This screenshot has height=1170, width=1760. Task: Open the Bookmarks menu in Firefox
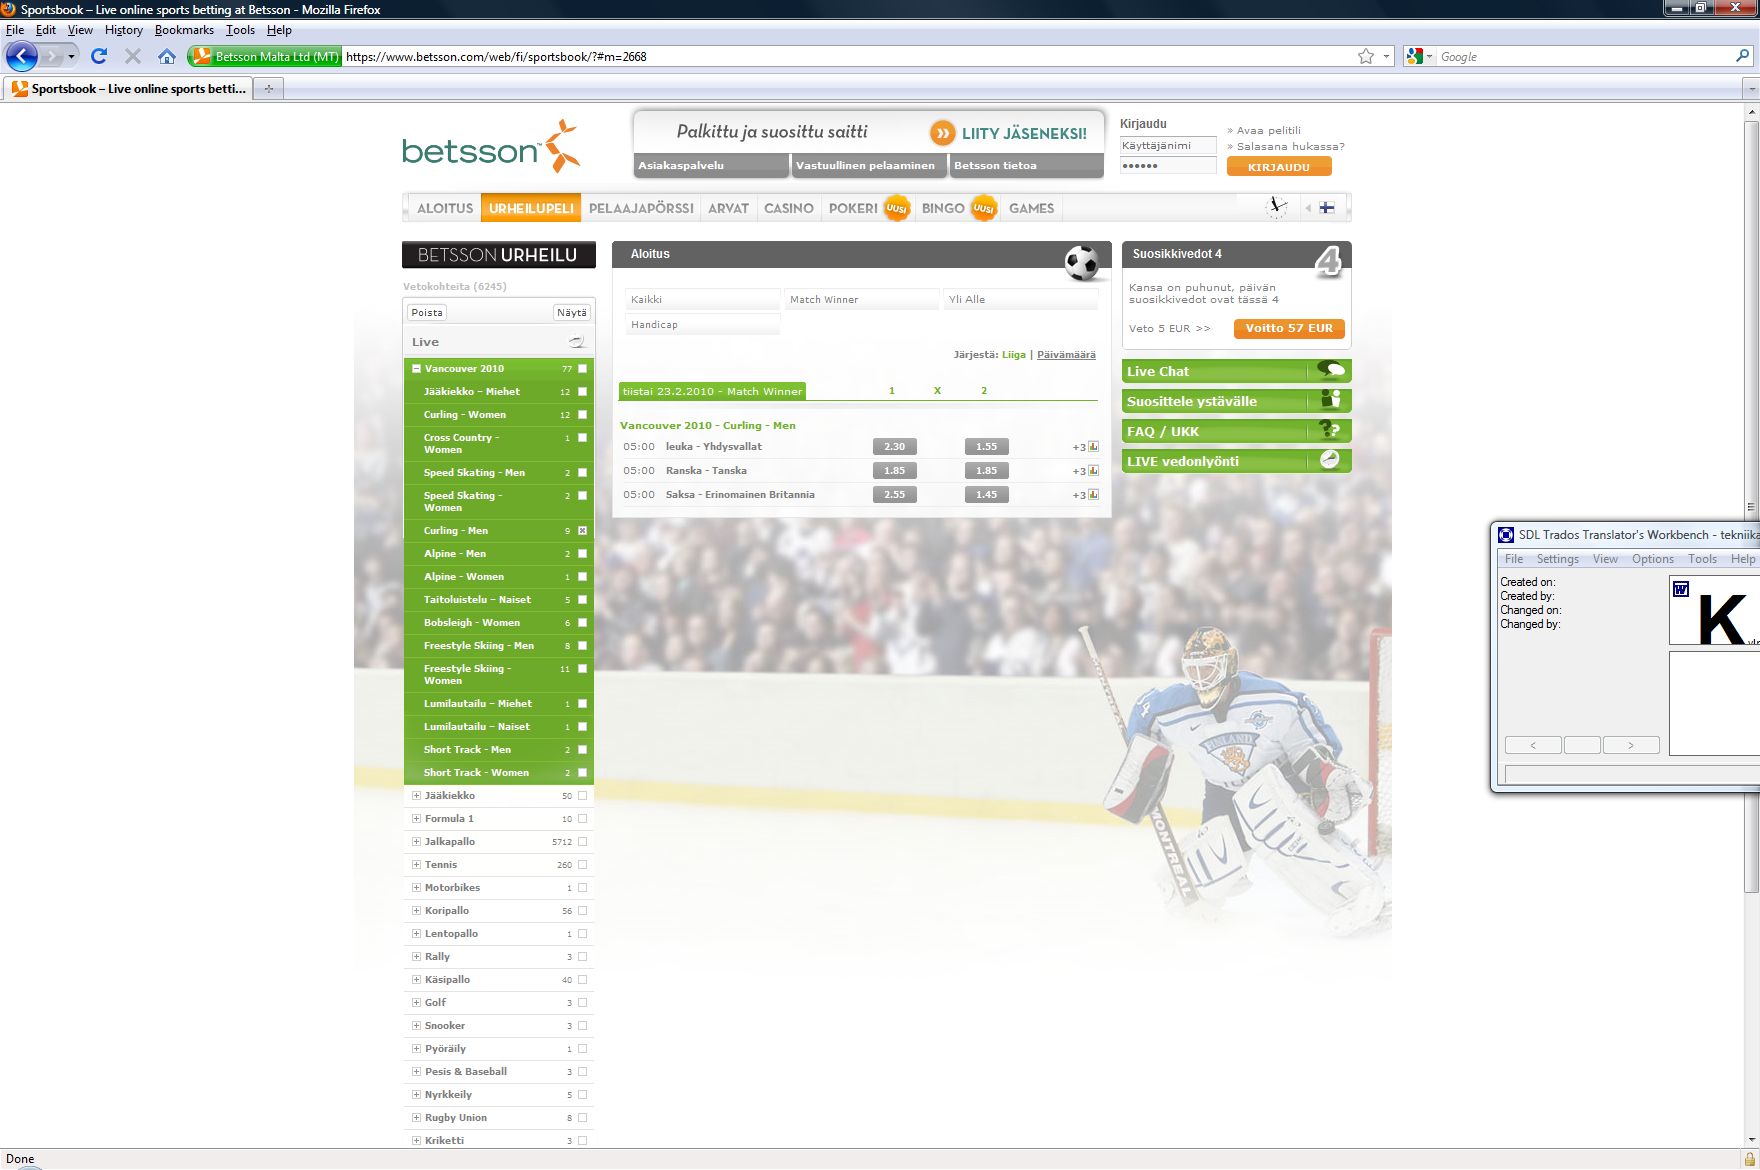coord(184,30)
